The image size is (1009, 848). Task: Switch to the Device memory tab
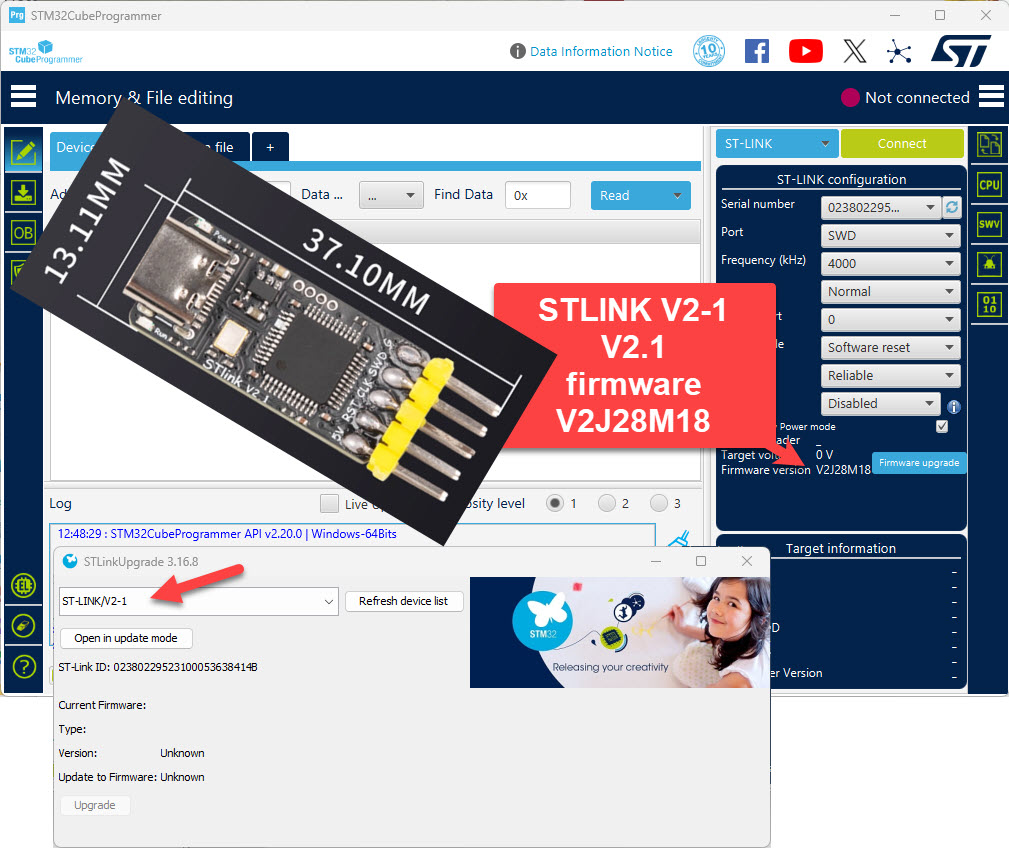(x=75, y=147)
